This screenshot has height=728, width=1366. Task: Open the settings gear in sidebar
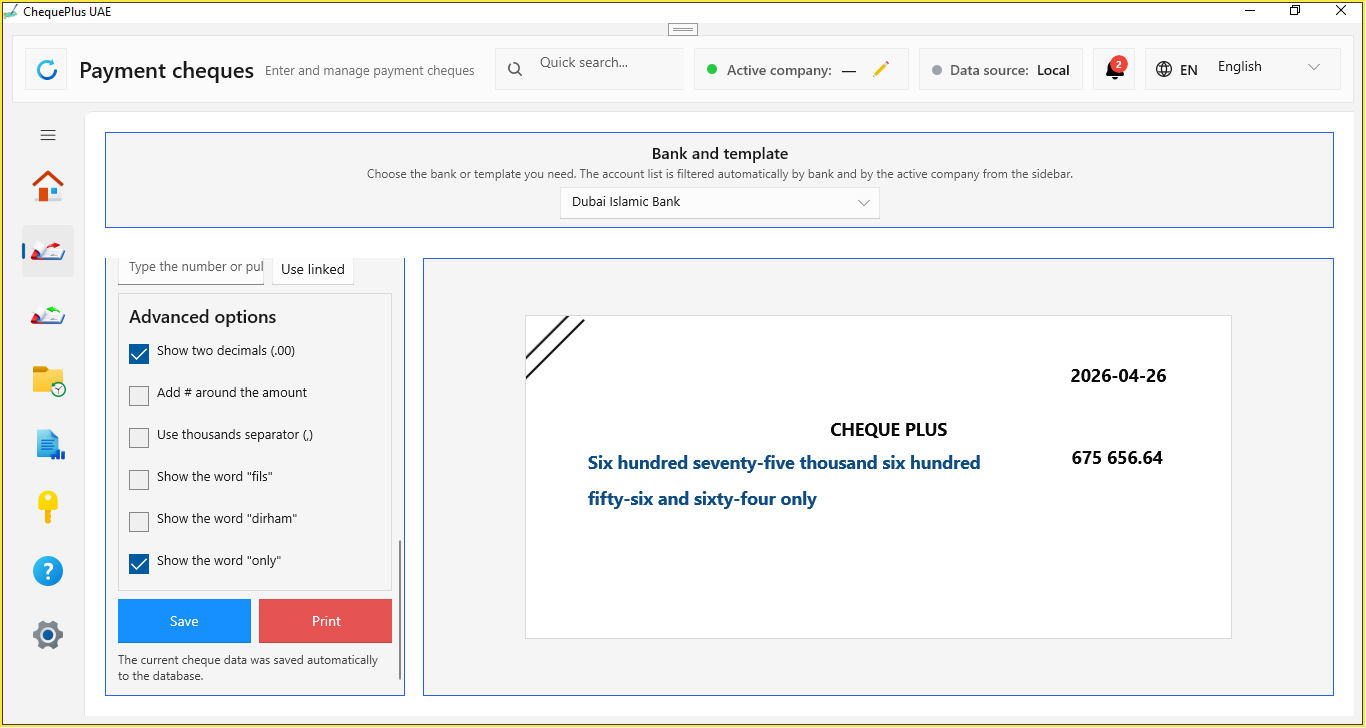pos(48,635)
